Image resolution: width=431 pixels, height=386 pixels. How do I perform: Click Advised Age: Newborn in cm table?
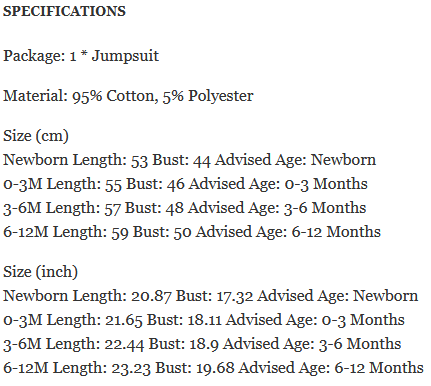pos(295,160)
